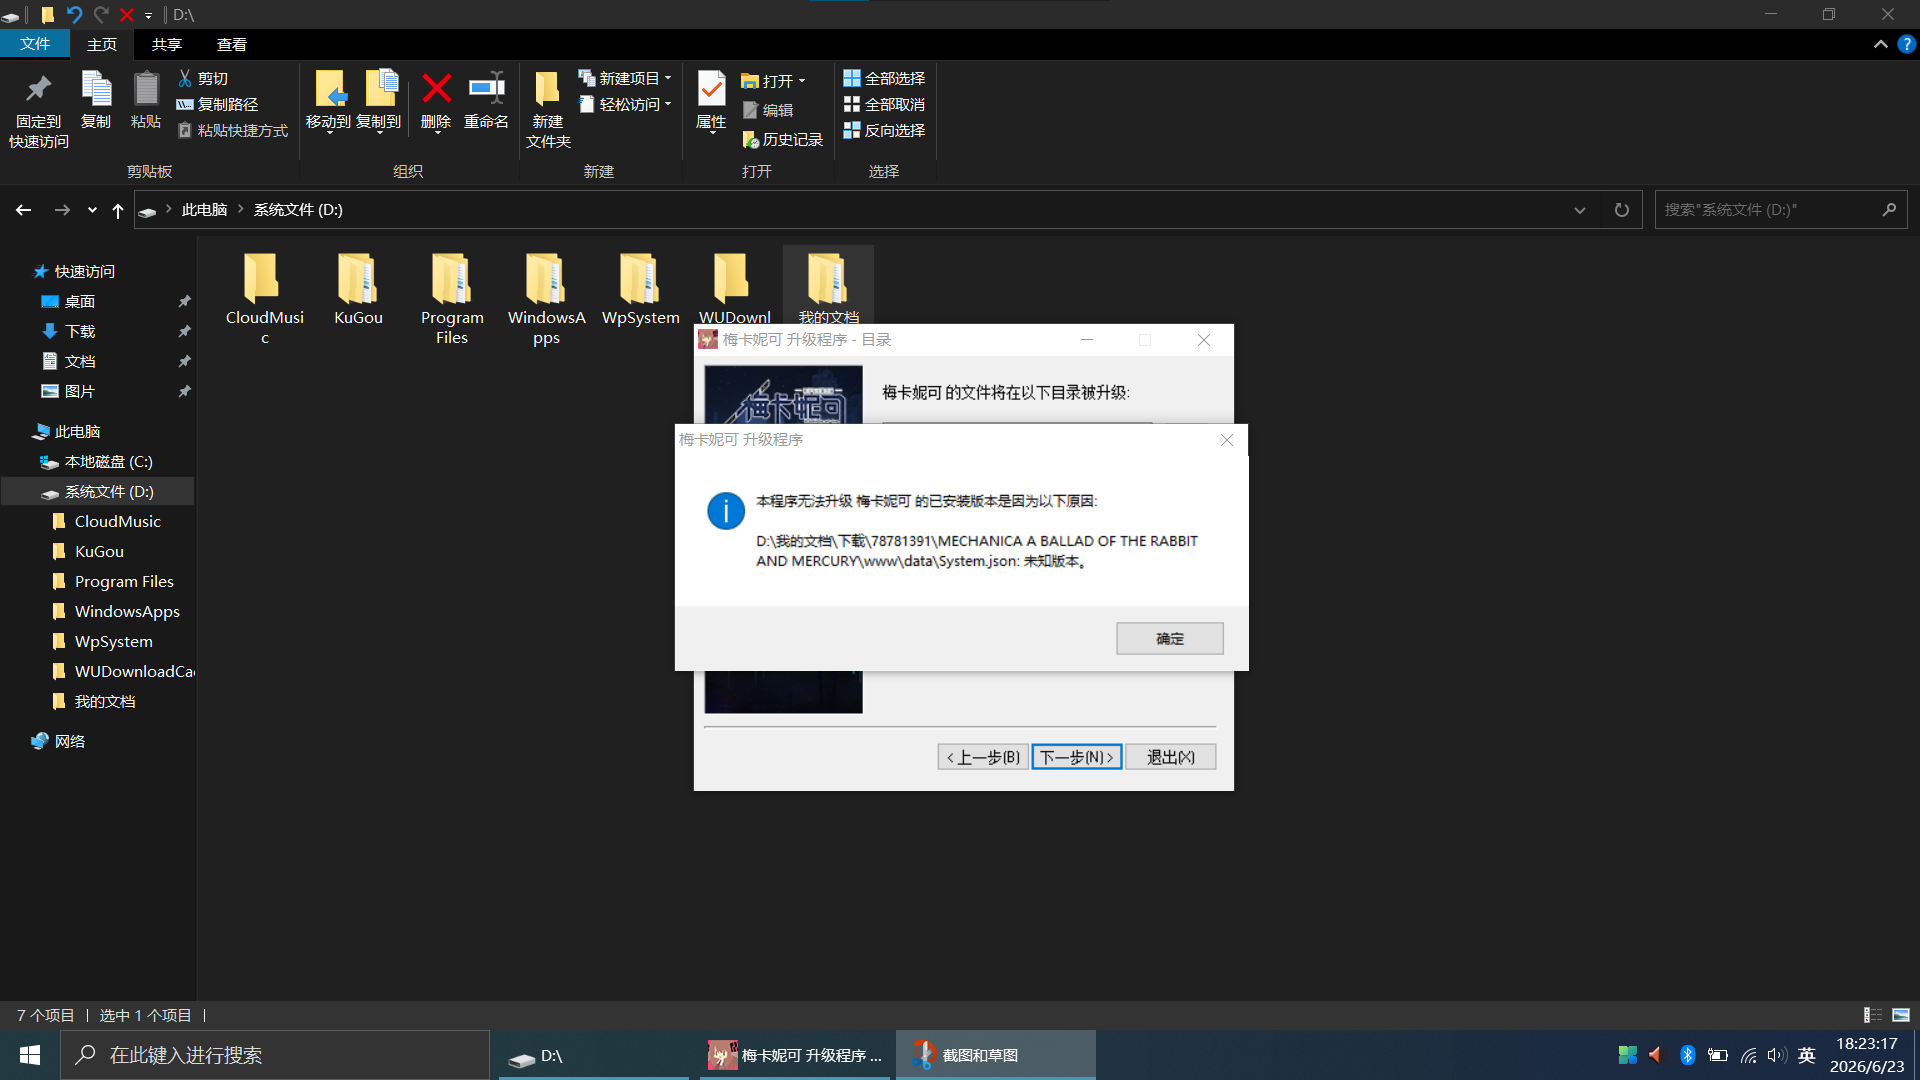The height and width of the screenshot is (1080, 1920).
Task: Click the Edit command in ribbon
Action: (768, 110)
